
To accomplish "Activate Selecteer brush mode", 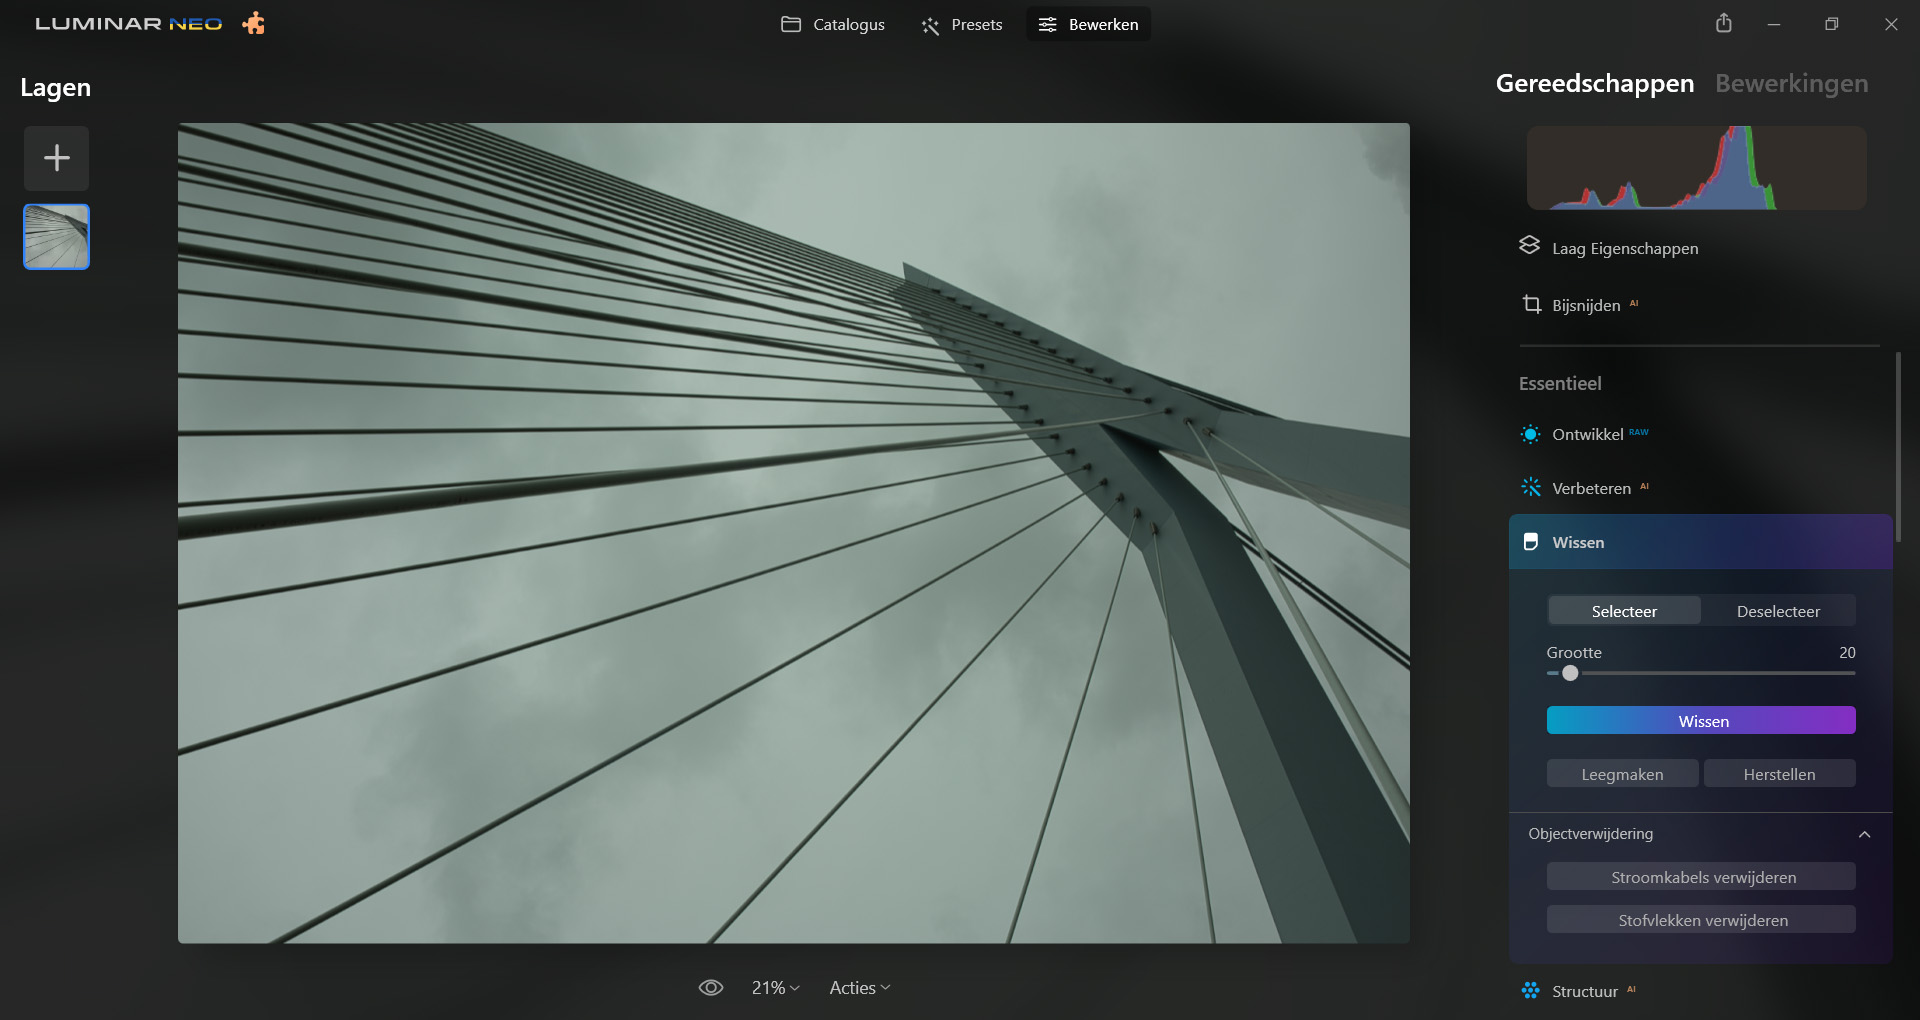I will tap(1624, 611).
